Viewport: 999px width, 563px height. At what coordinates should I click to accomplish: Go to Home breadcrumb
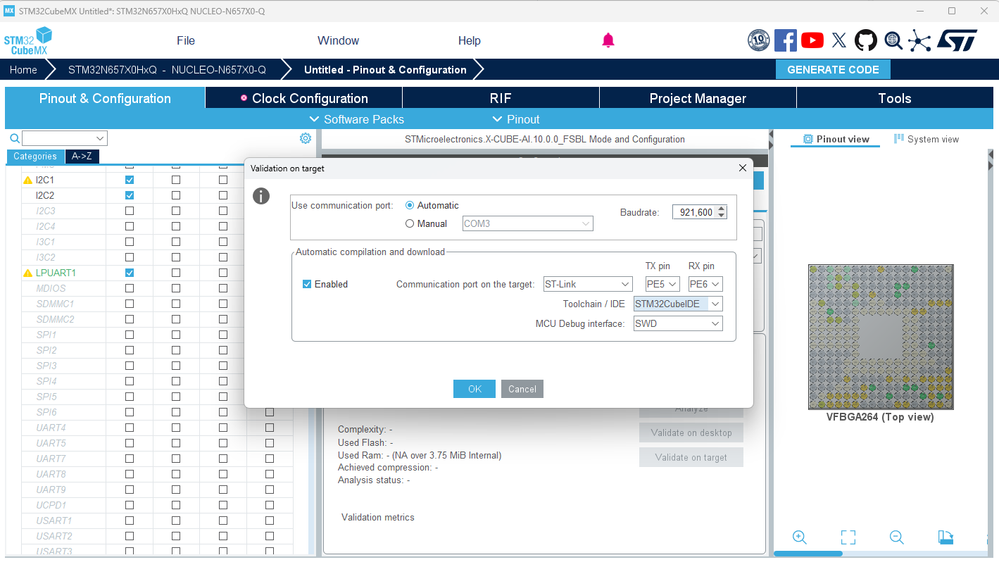[x=24, y=69]
